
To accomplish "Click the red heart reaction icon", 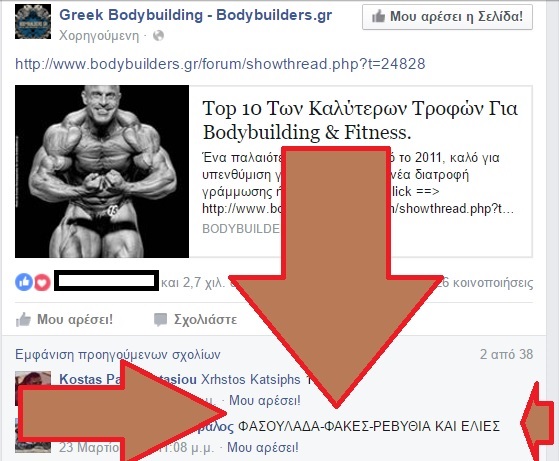I will coord(42,283).
